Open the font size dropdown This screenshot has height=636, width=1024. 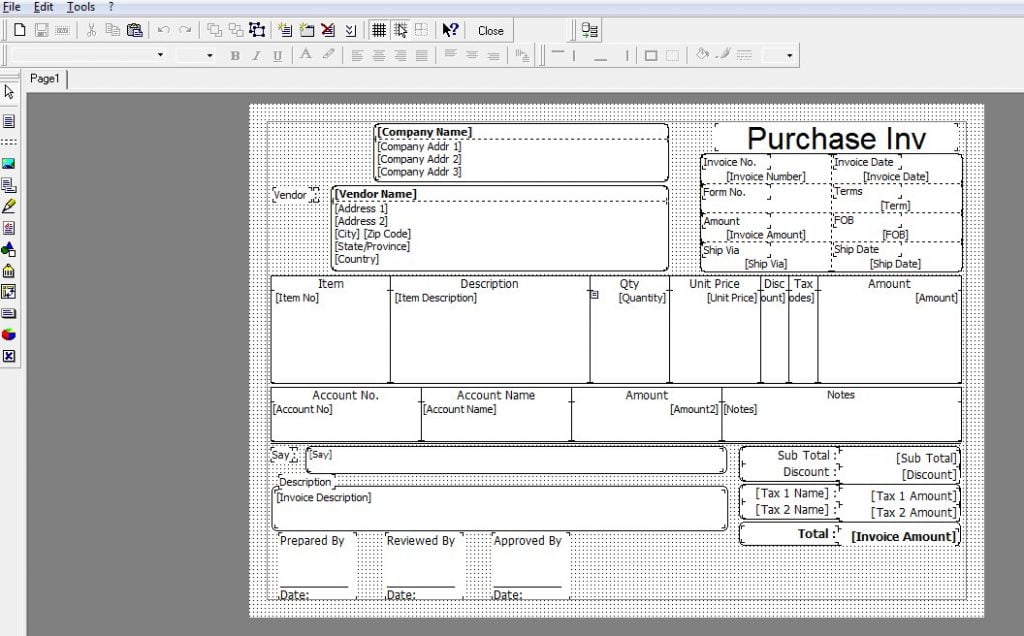[x=209, y=56]
